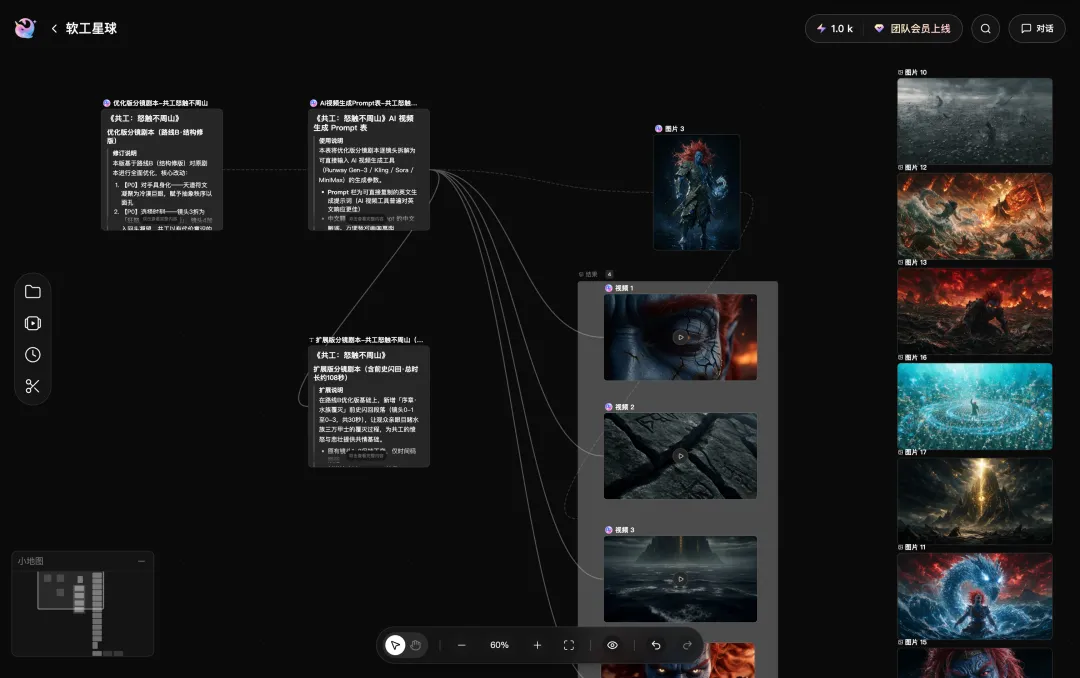This screenshot has width=1080, height=678.
Task: Select 图片 17 golden mountain thumbnail
Action: (x=975, y=501)
